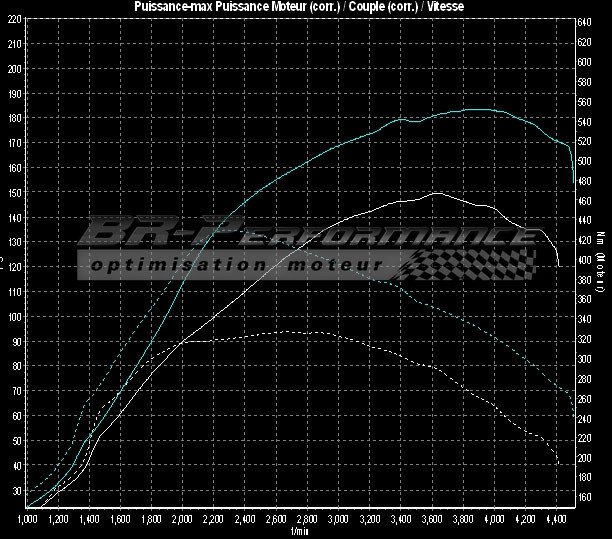The width and height of the screenshot is (612, 539).
Task: Select the 4,400 tick on the RPM axis
Action: 555,521
